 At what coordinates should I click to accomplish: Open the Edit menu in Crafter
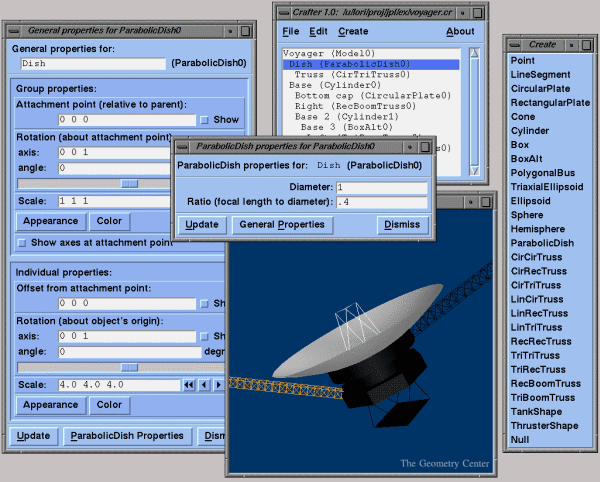318,32
